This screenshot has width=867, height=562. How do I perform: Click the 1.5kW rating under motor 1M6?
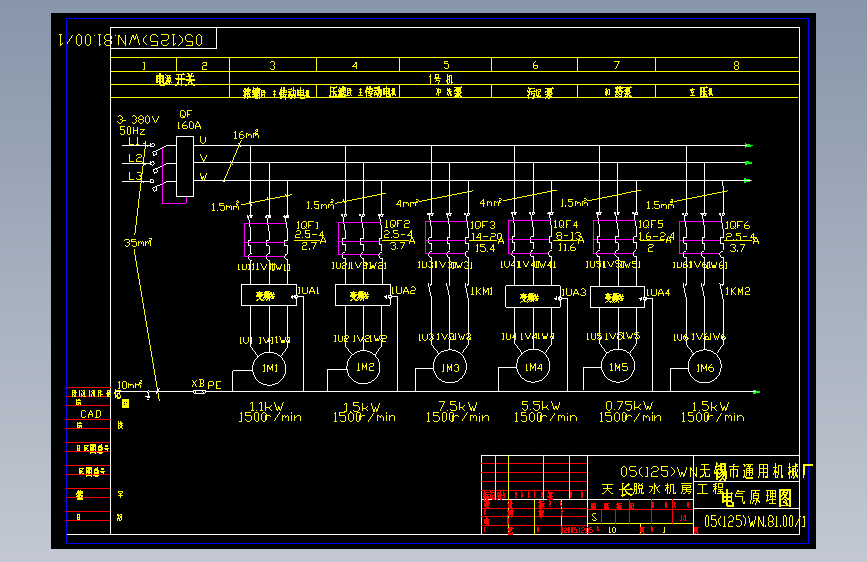pos(711,406)
